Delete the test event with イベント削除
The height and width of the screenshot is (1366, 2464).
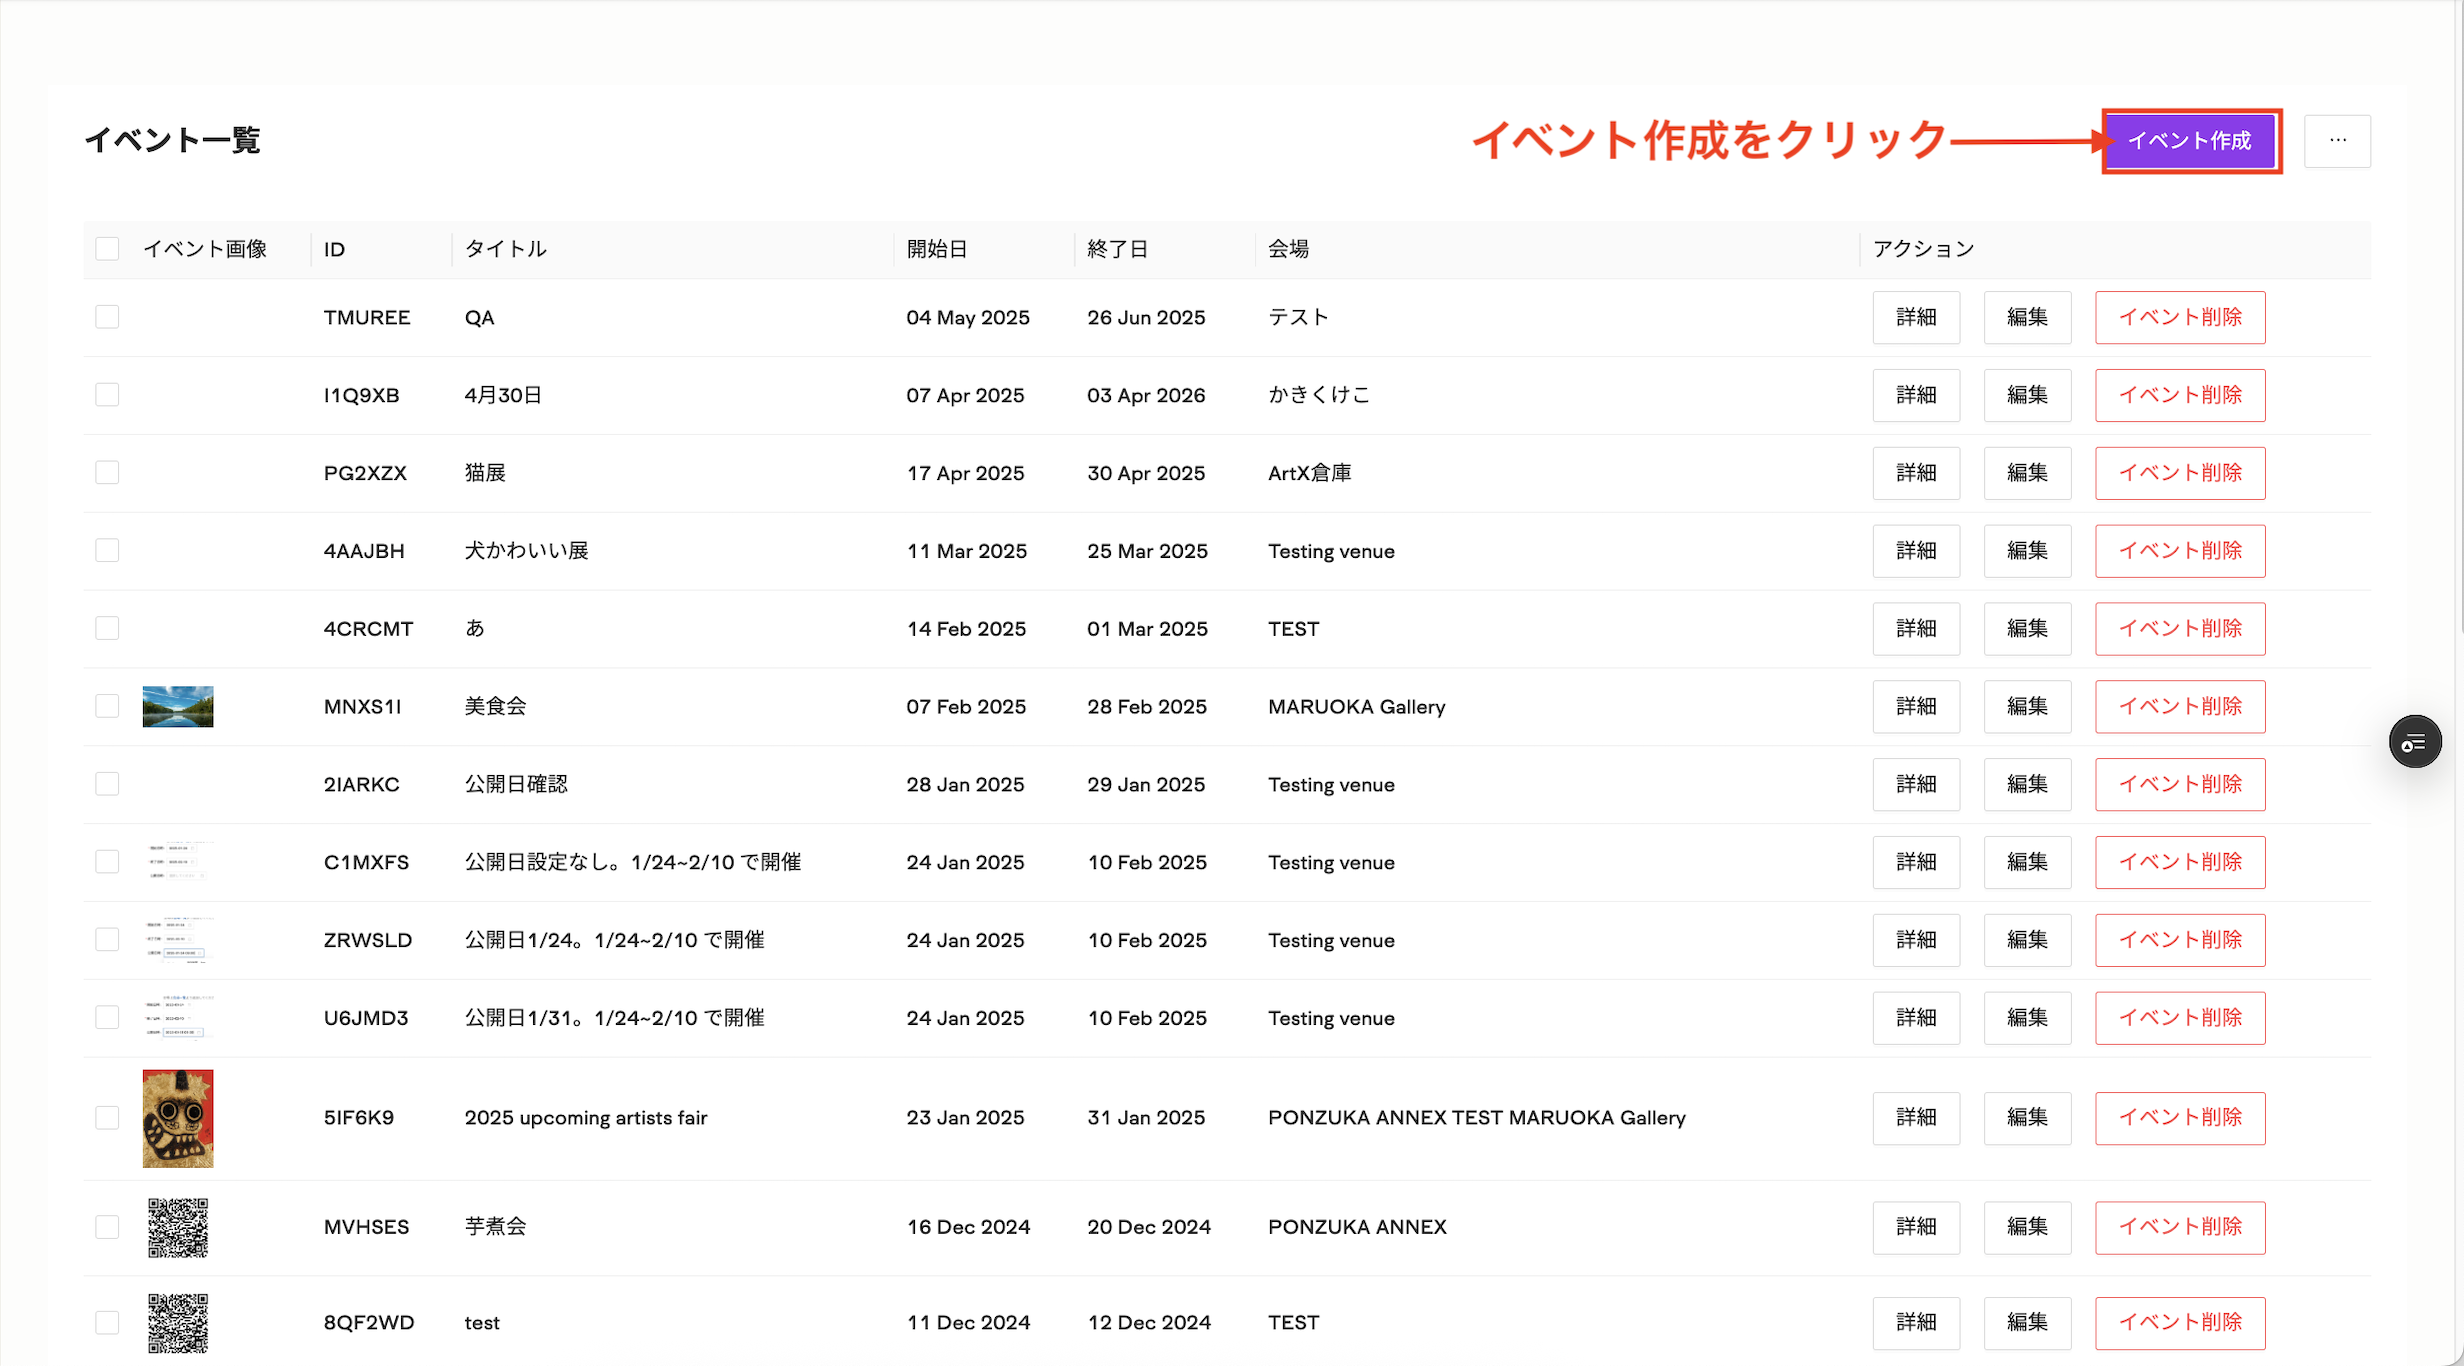pos(2180,1322)
